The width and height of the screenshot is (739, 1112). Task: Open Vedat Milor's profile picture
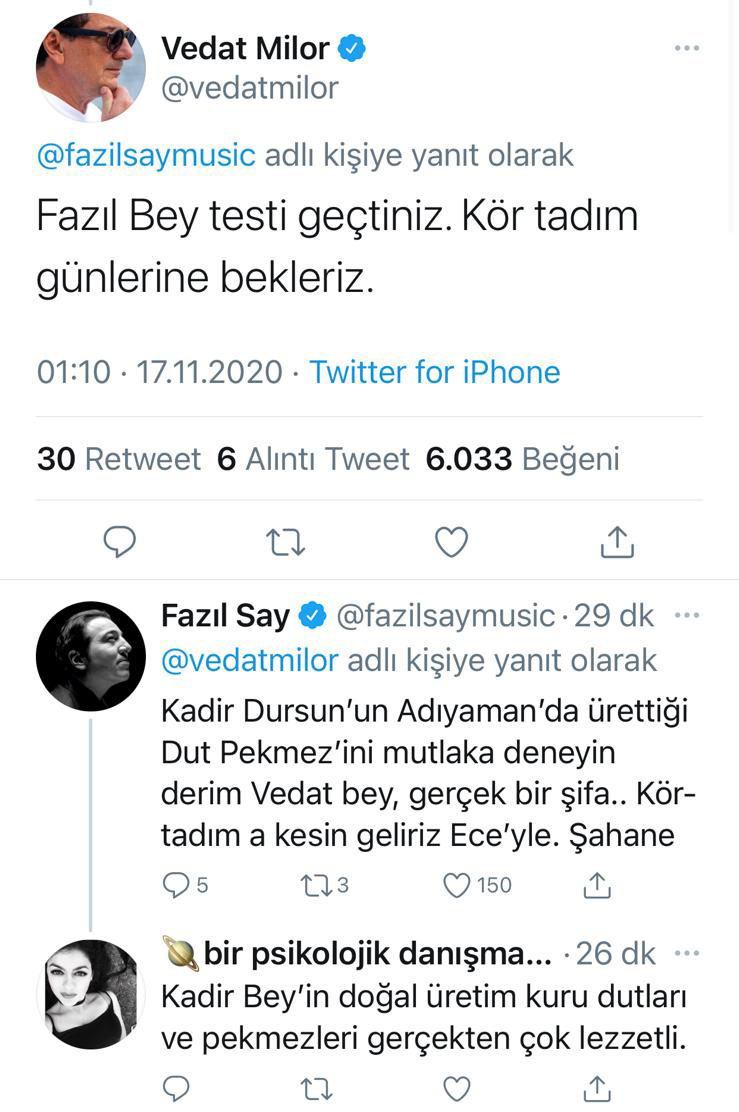(91, 67)
